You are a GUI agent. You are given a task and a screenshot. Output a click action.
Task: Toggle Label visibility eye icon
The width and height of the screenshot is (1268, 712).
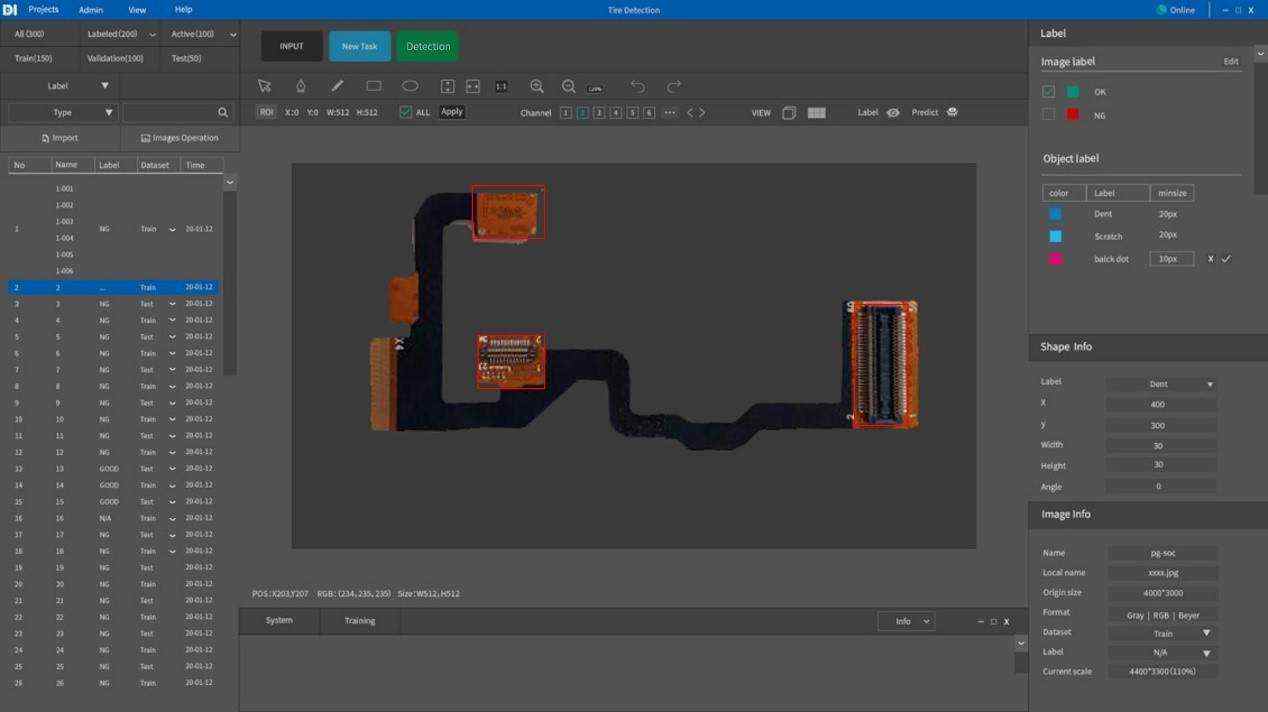[893, 113]
